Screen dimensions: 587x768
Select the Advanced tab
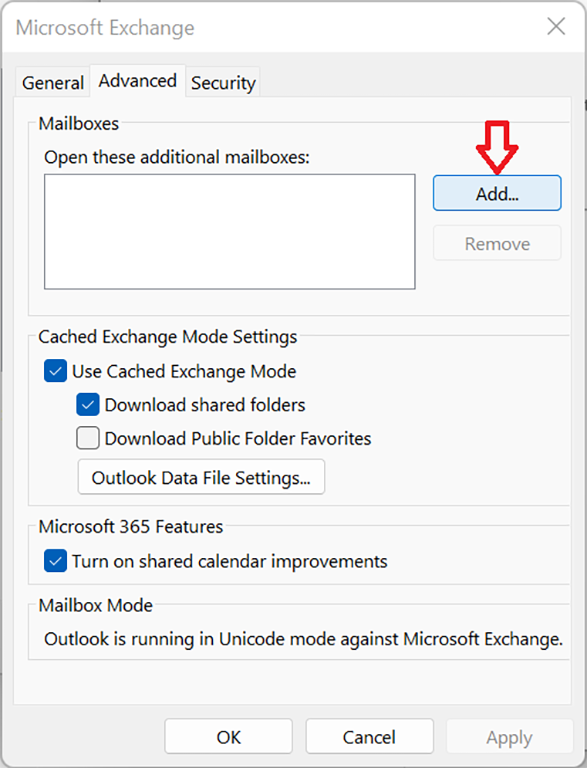pos(137,81)
